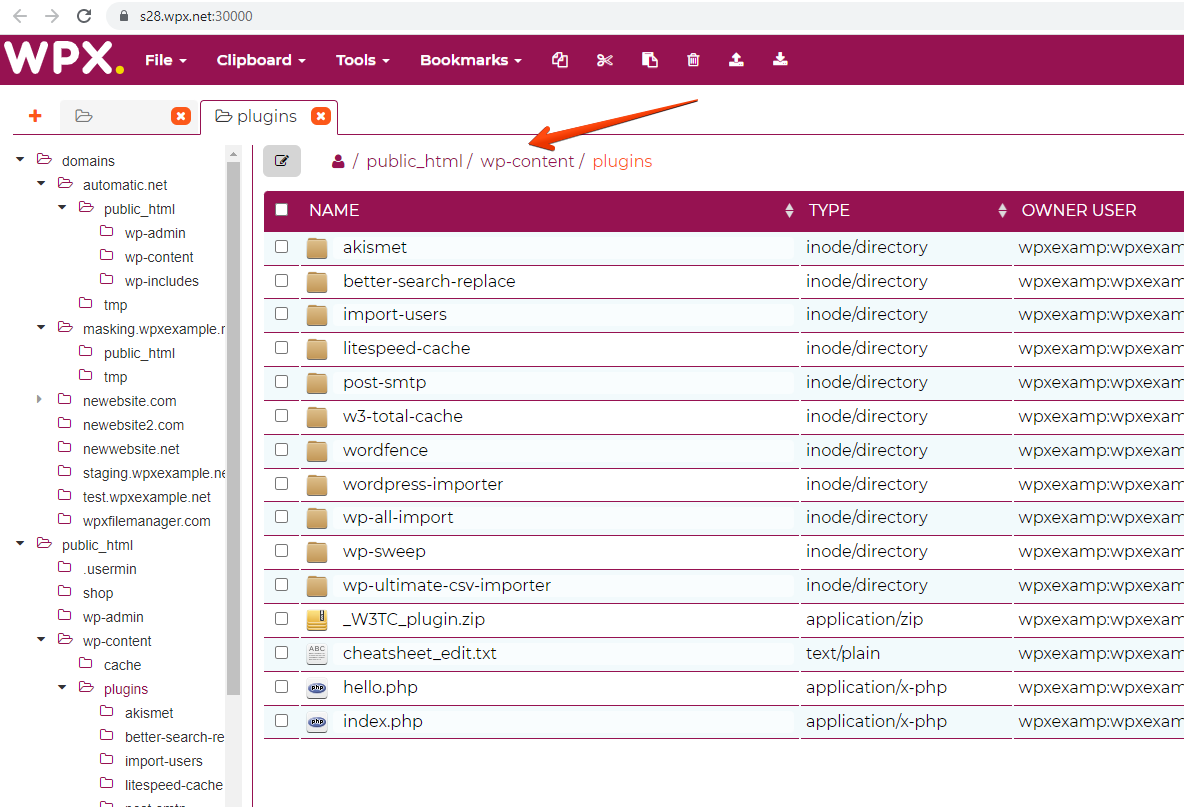Open the File dropdown menu
This screenshot has height=807, width=1184.
click(x=165, y=60)
